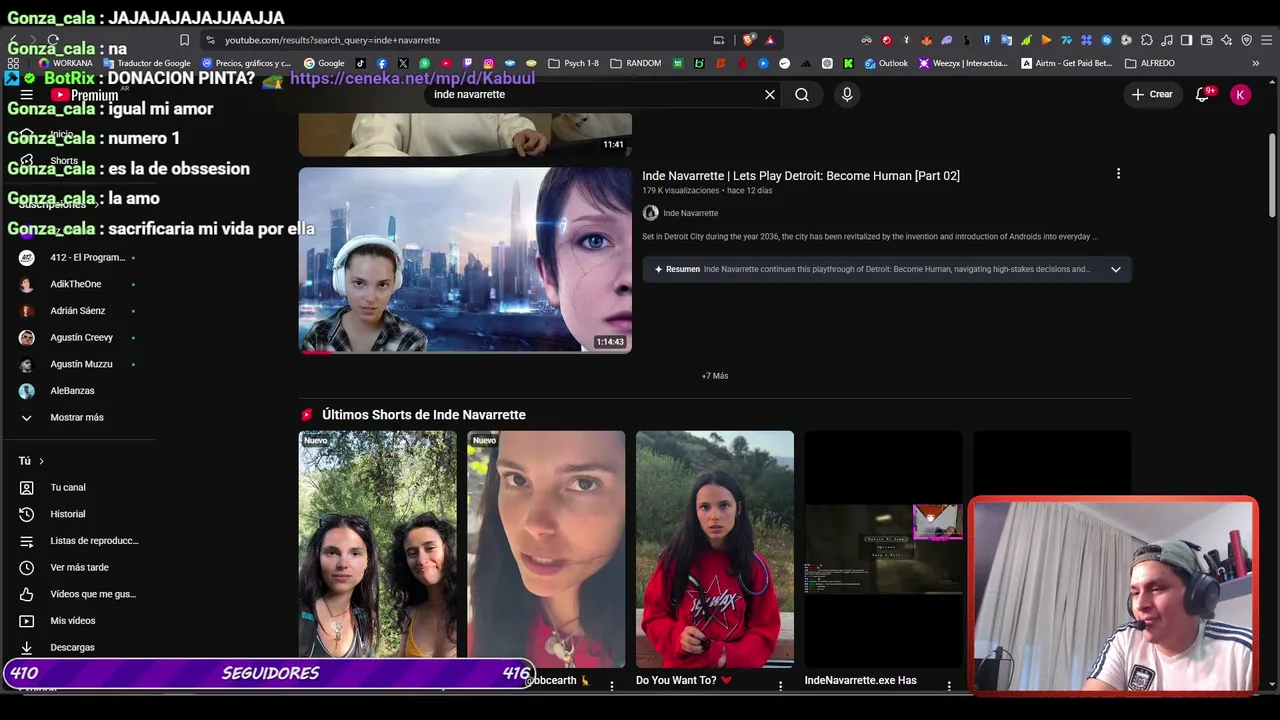Toggle the browser sidebar panel

pos(1186,40)
